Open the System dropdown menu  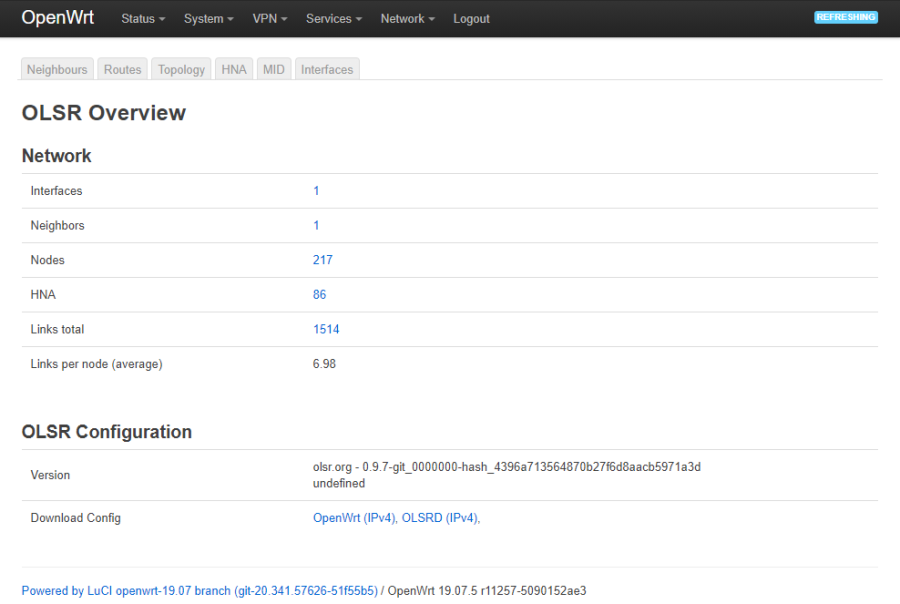207,18
